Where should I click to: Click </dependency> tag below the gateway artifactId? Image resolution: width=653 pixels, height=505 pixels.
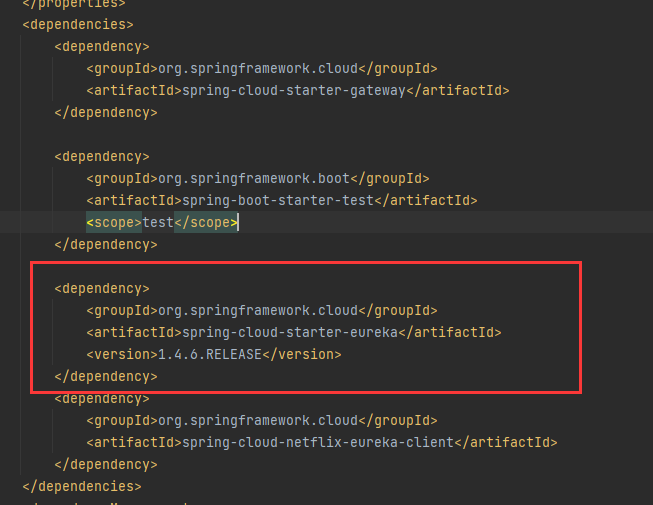coord(106,113)
